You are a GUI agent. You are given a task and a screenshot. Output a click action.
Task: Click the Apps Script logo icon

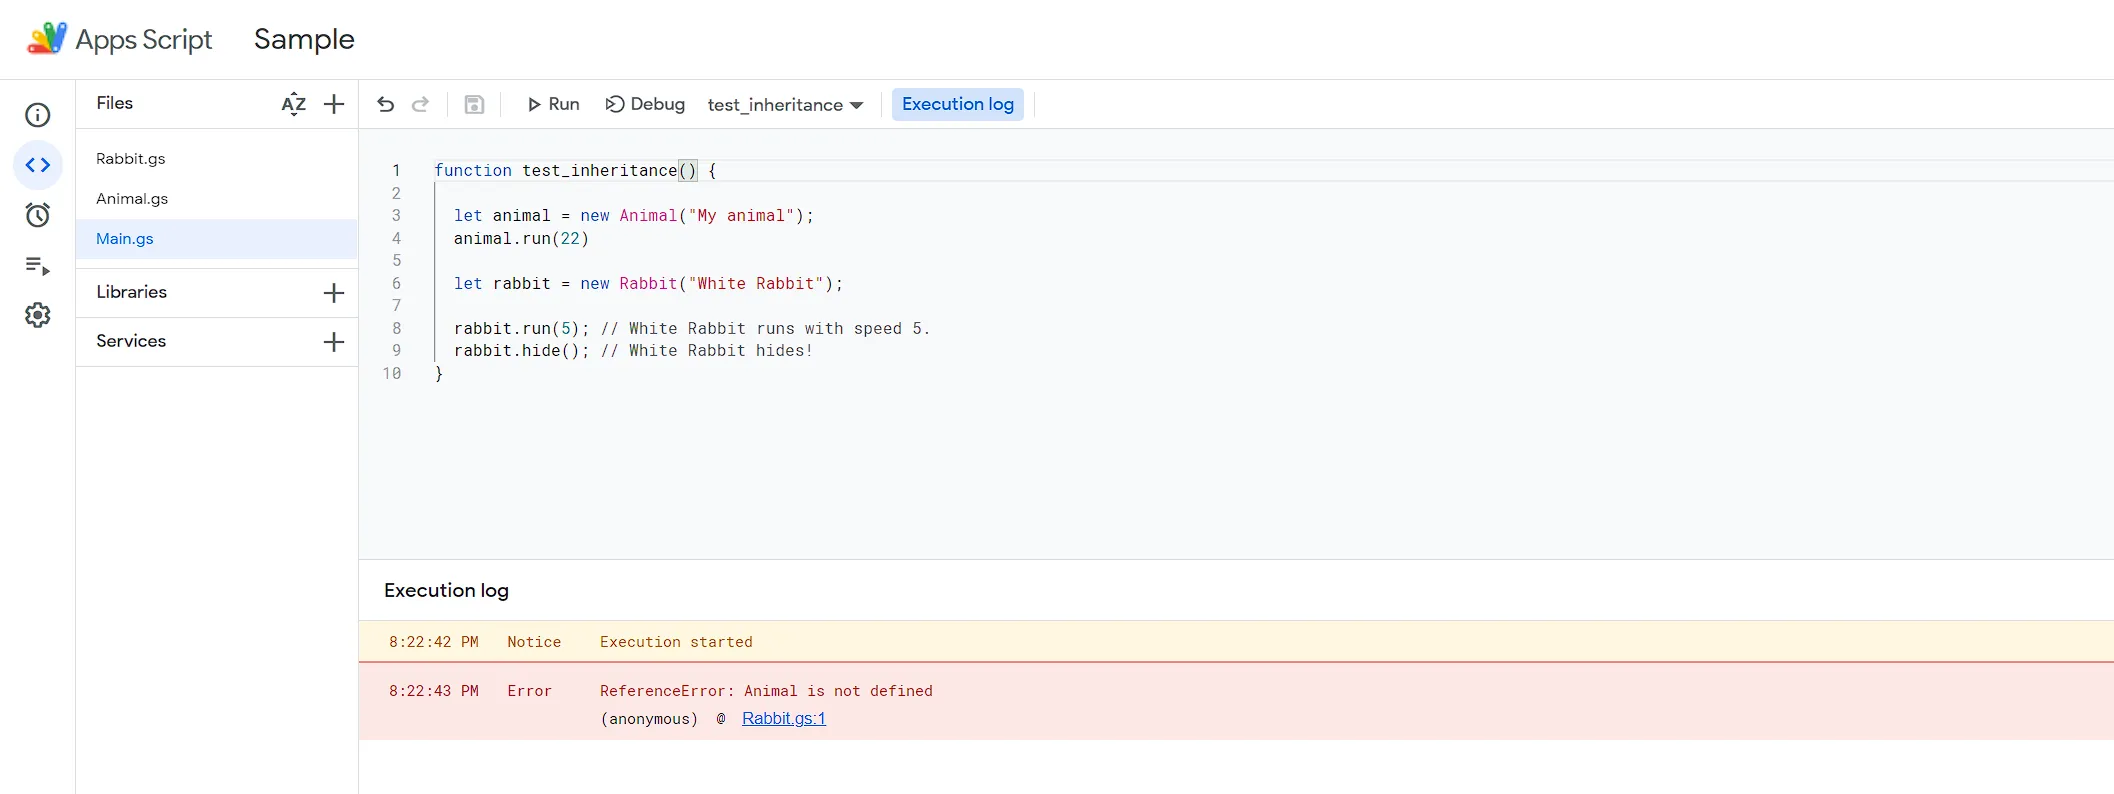pyautogui.click(x=47, y=39)
